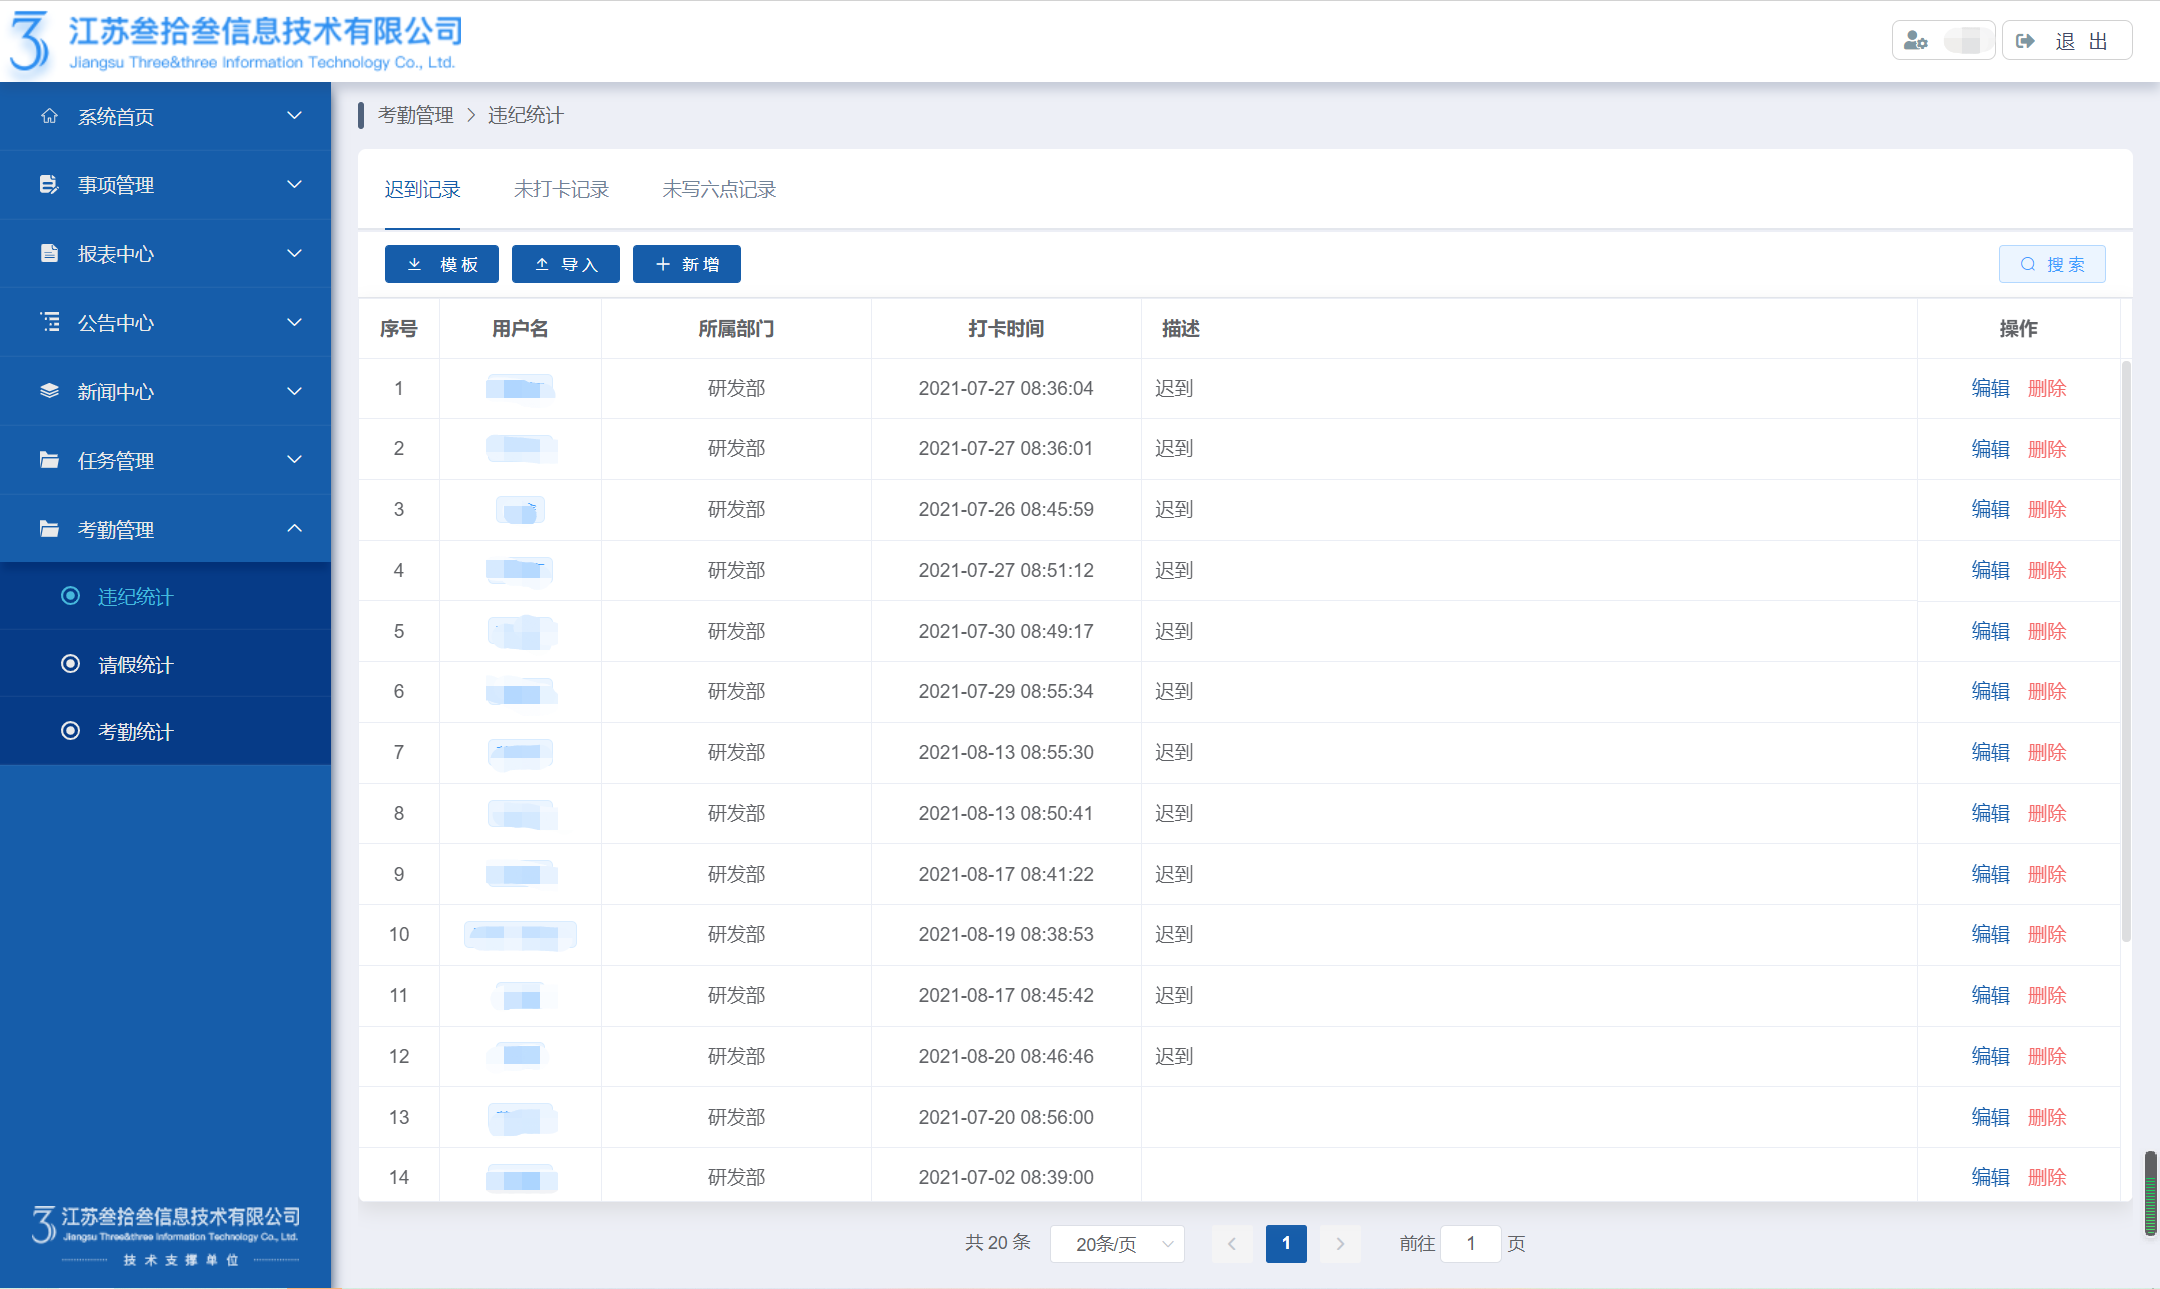2160x1289 pixels.
Task: Click the user settings icon at top right
Action: [x=1916, y=41]
